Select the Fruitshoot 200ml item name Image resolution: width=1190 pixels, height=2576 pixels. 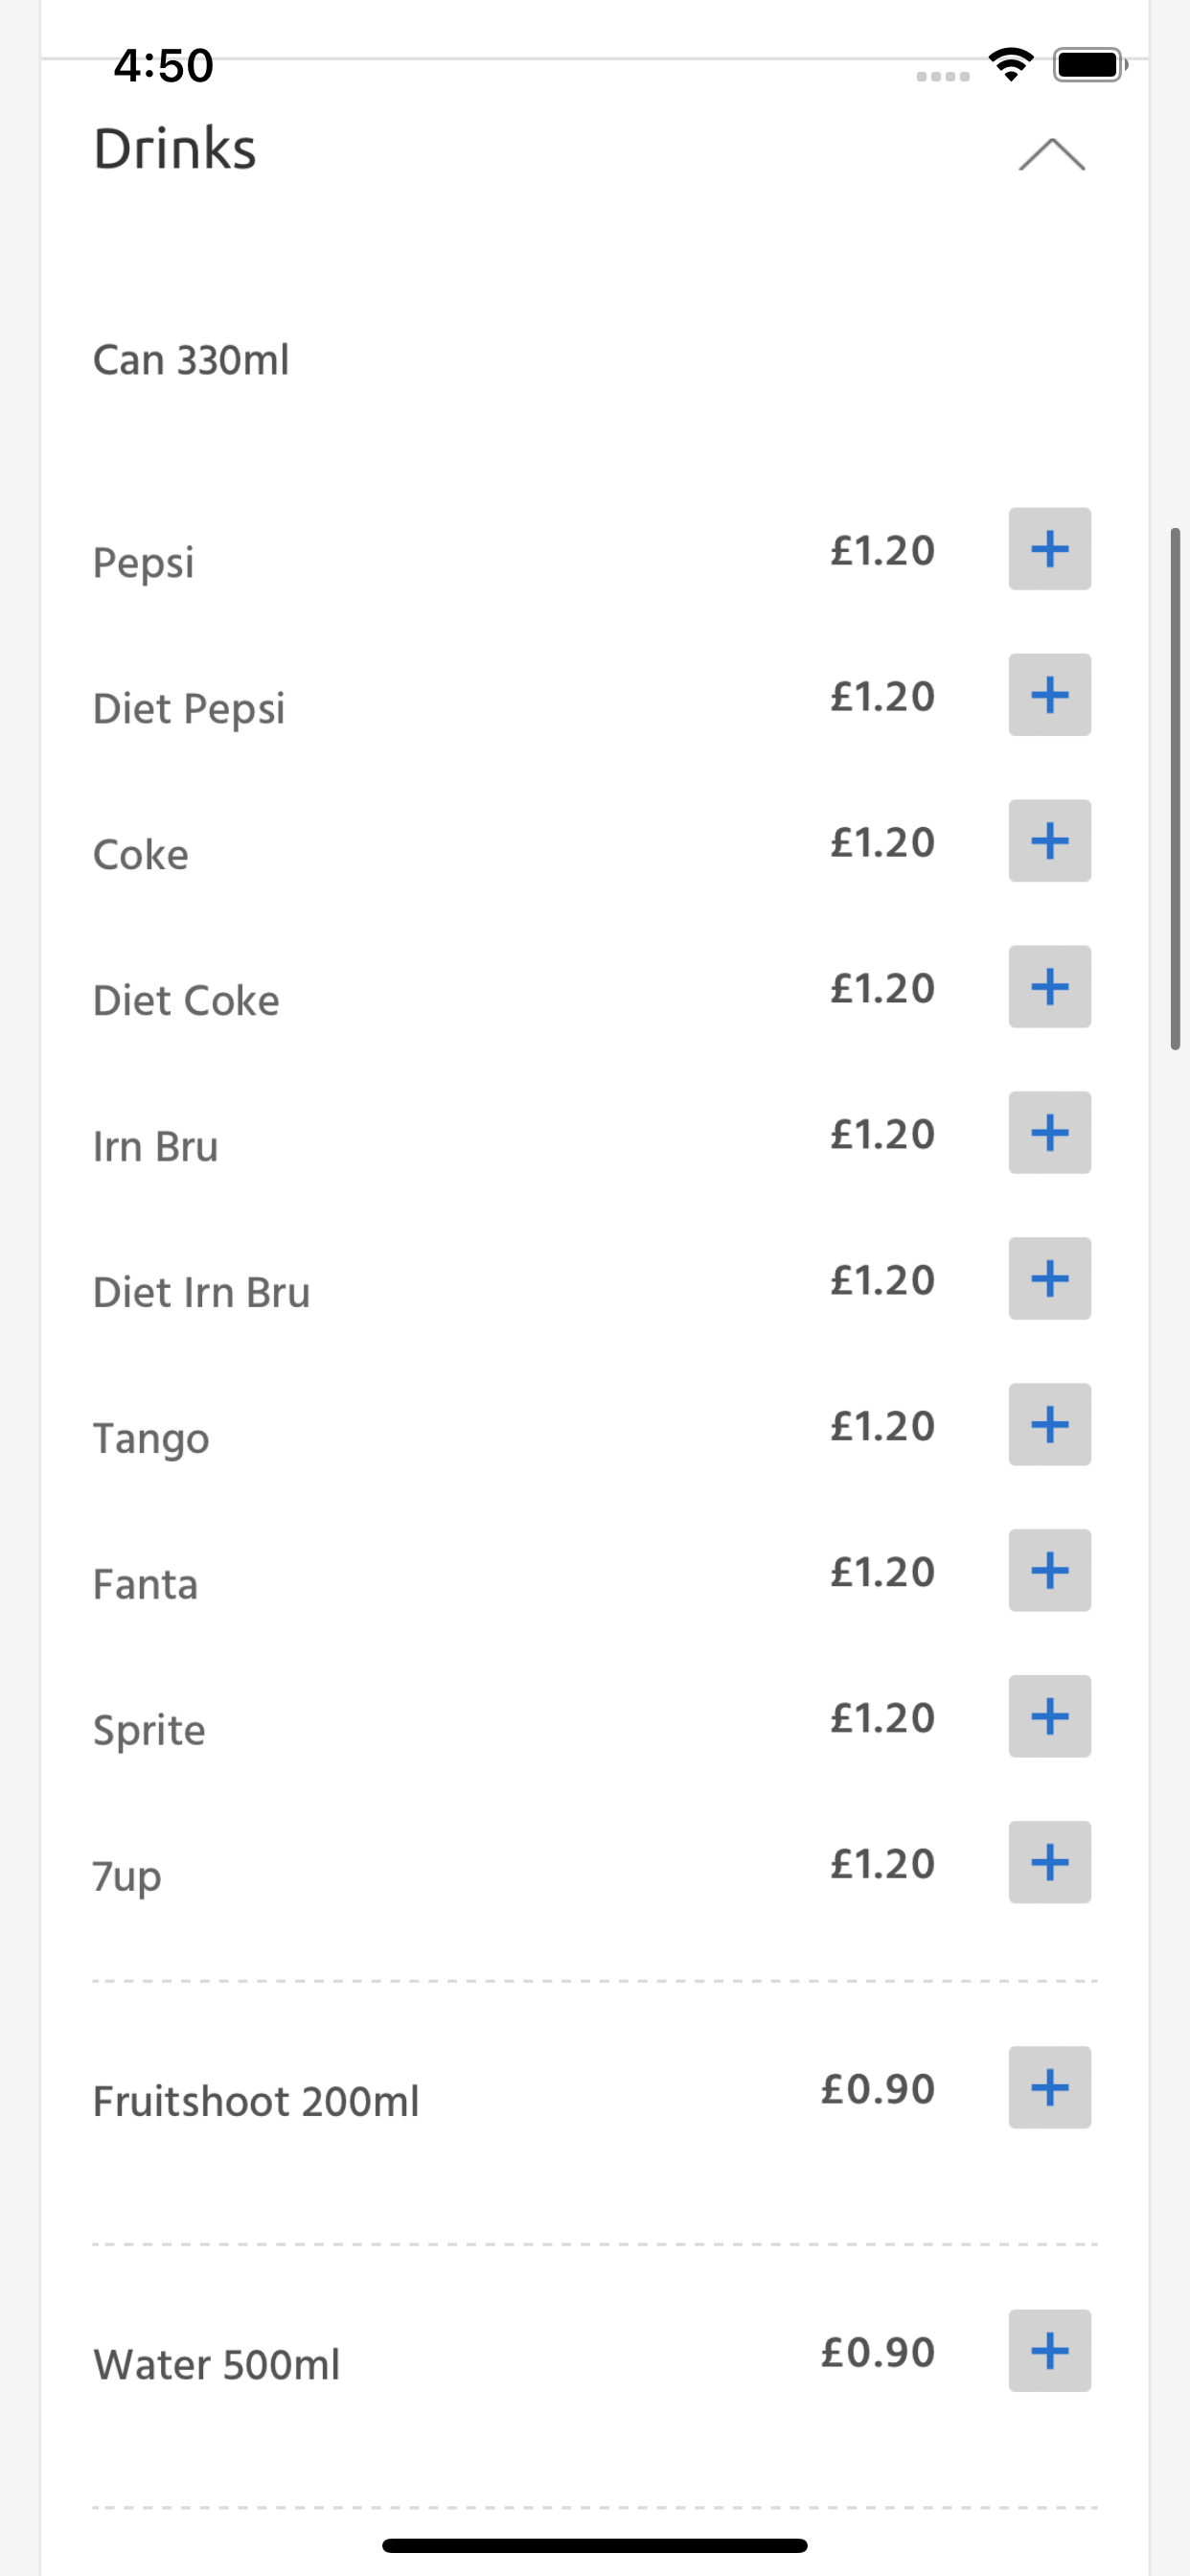[x=256, y=2101]
